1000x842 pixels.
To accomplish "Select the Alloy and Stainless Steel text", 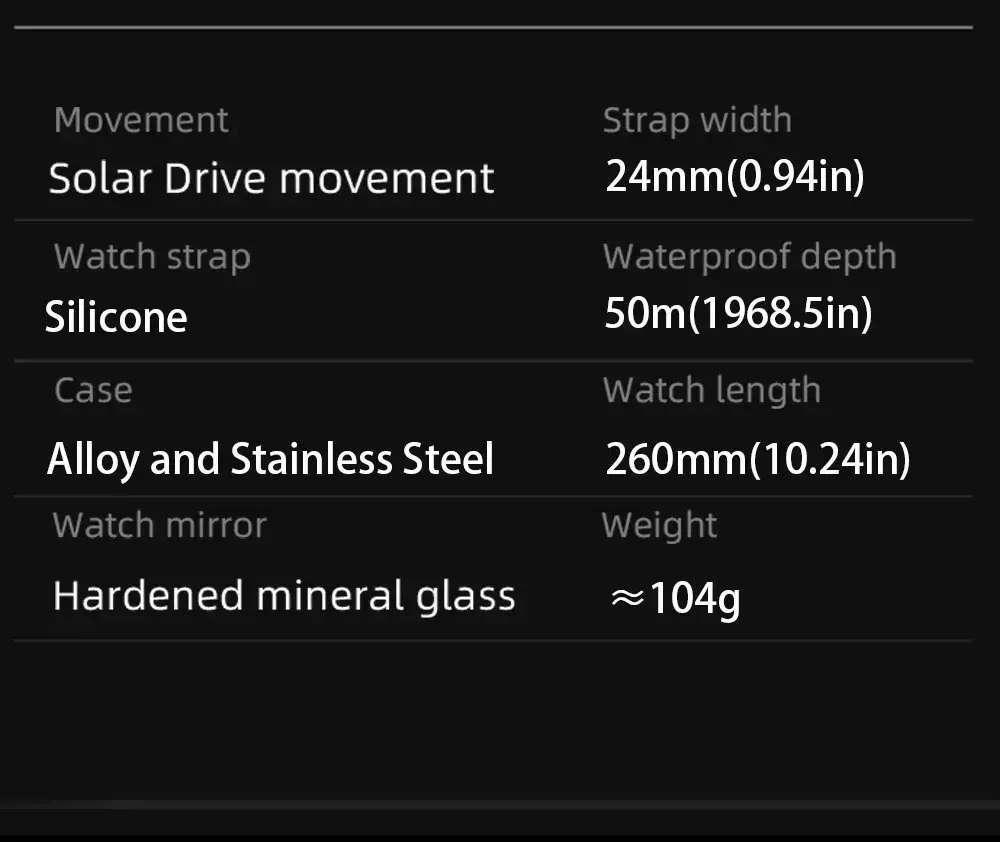I will [x=270, y=459].
